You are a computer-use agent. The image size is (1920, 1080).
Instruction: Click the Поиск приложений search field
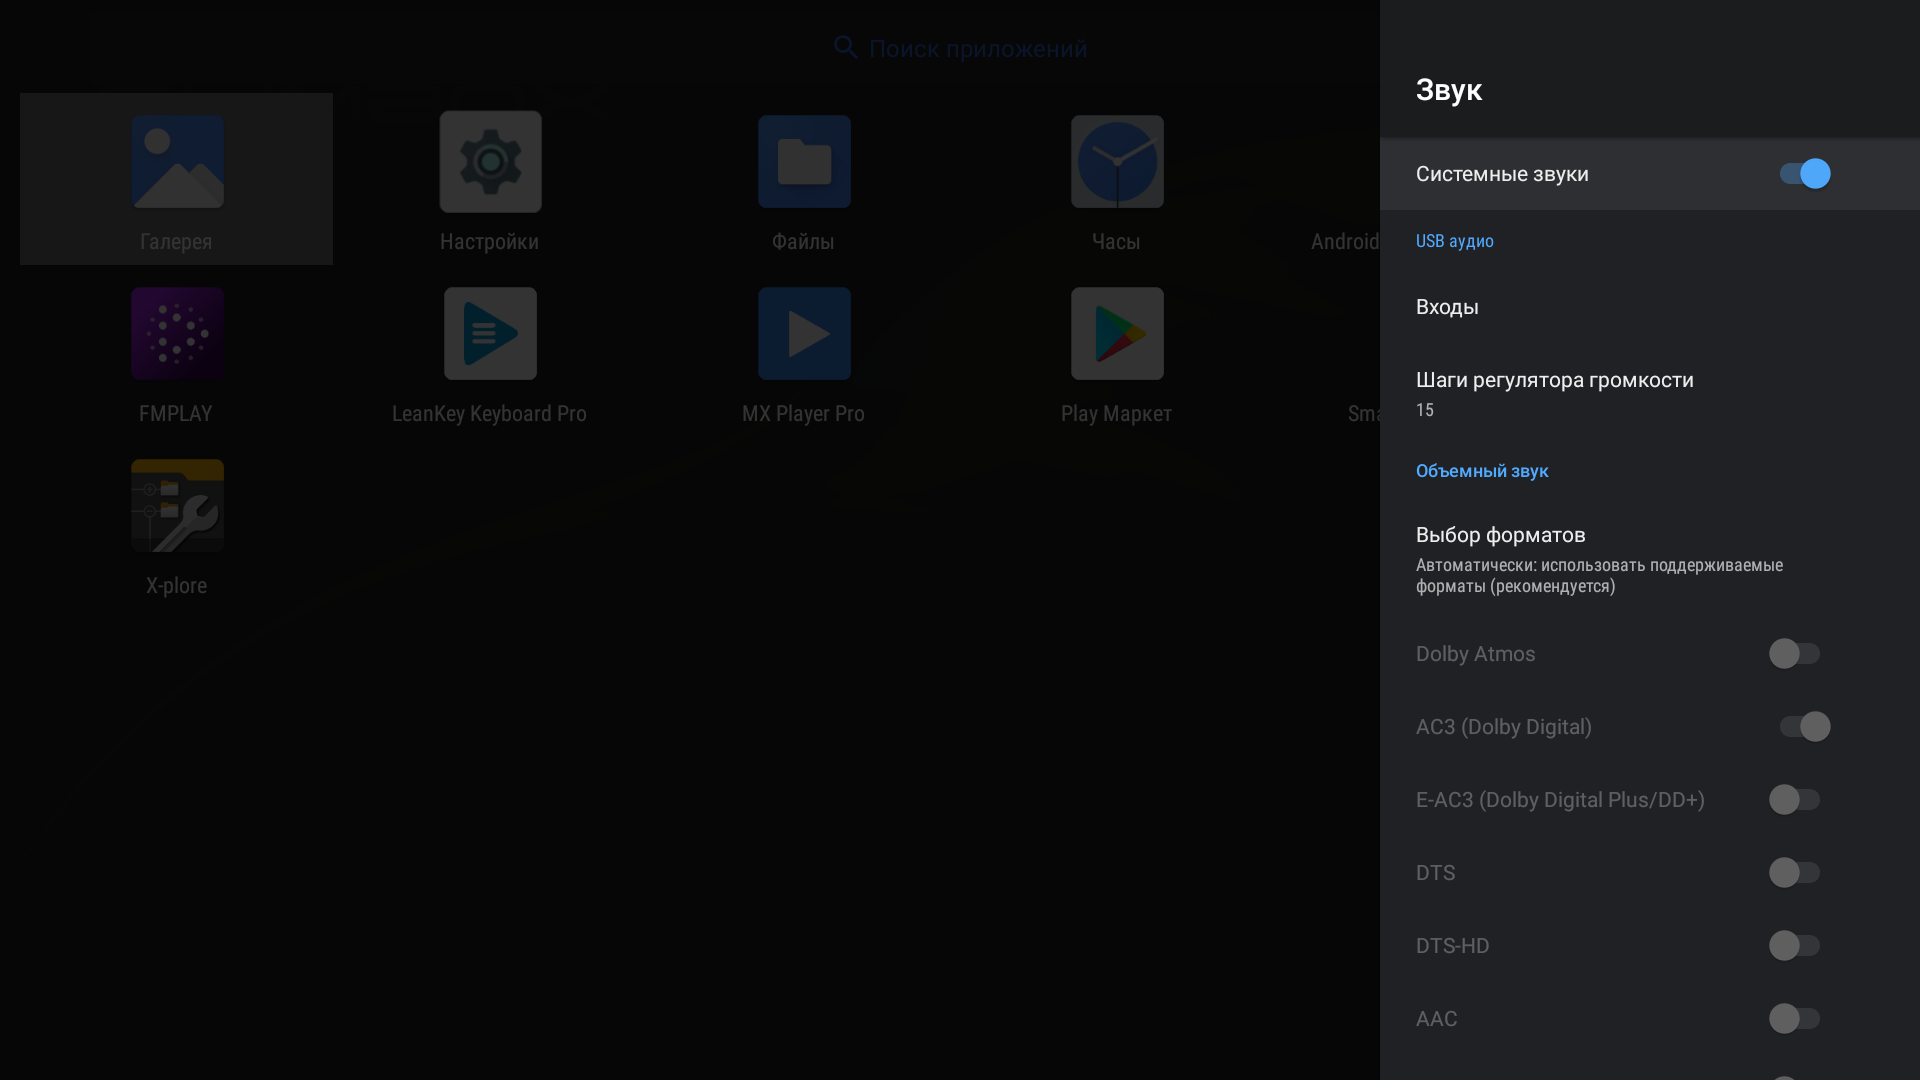[977, 49]
